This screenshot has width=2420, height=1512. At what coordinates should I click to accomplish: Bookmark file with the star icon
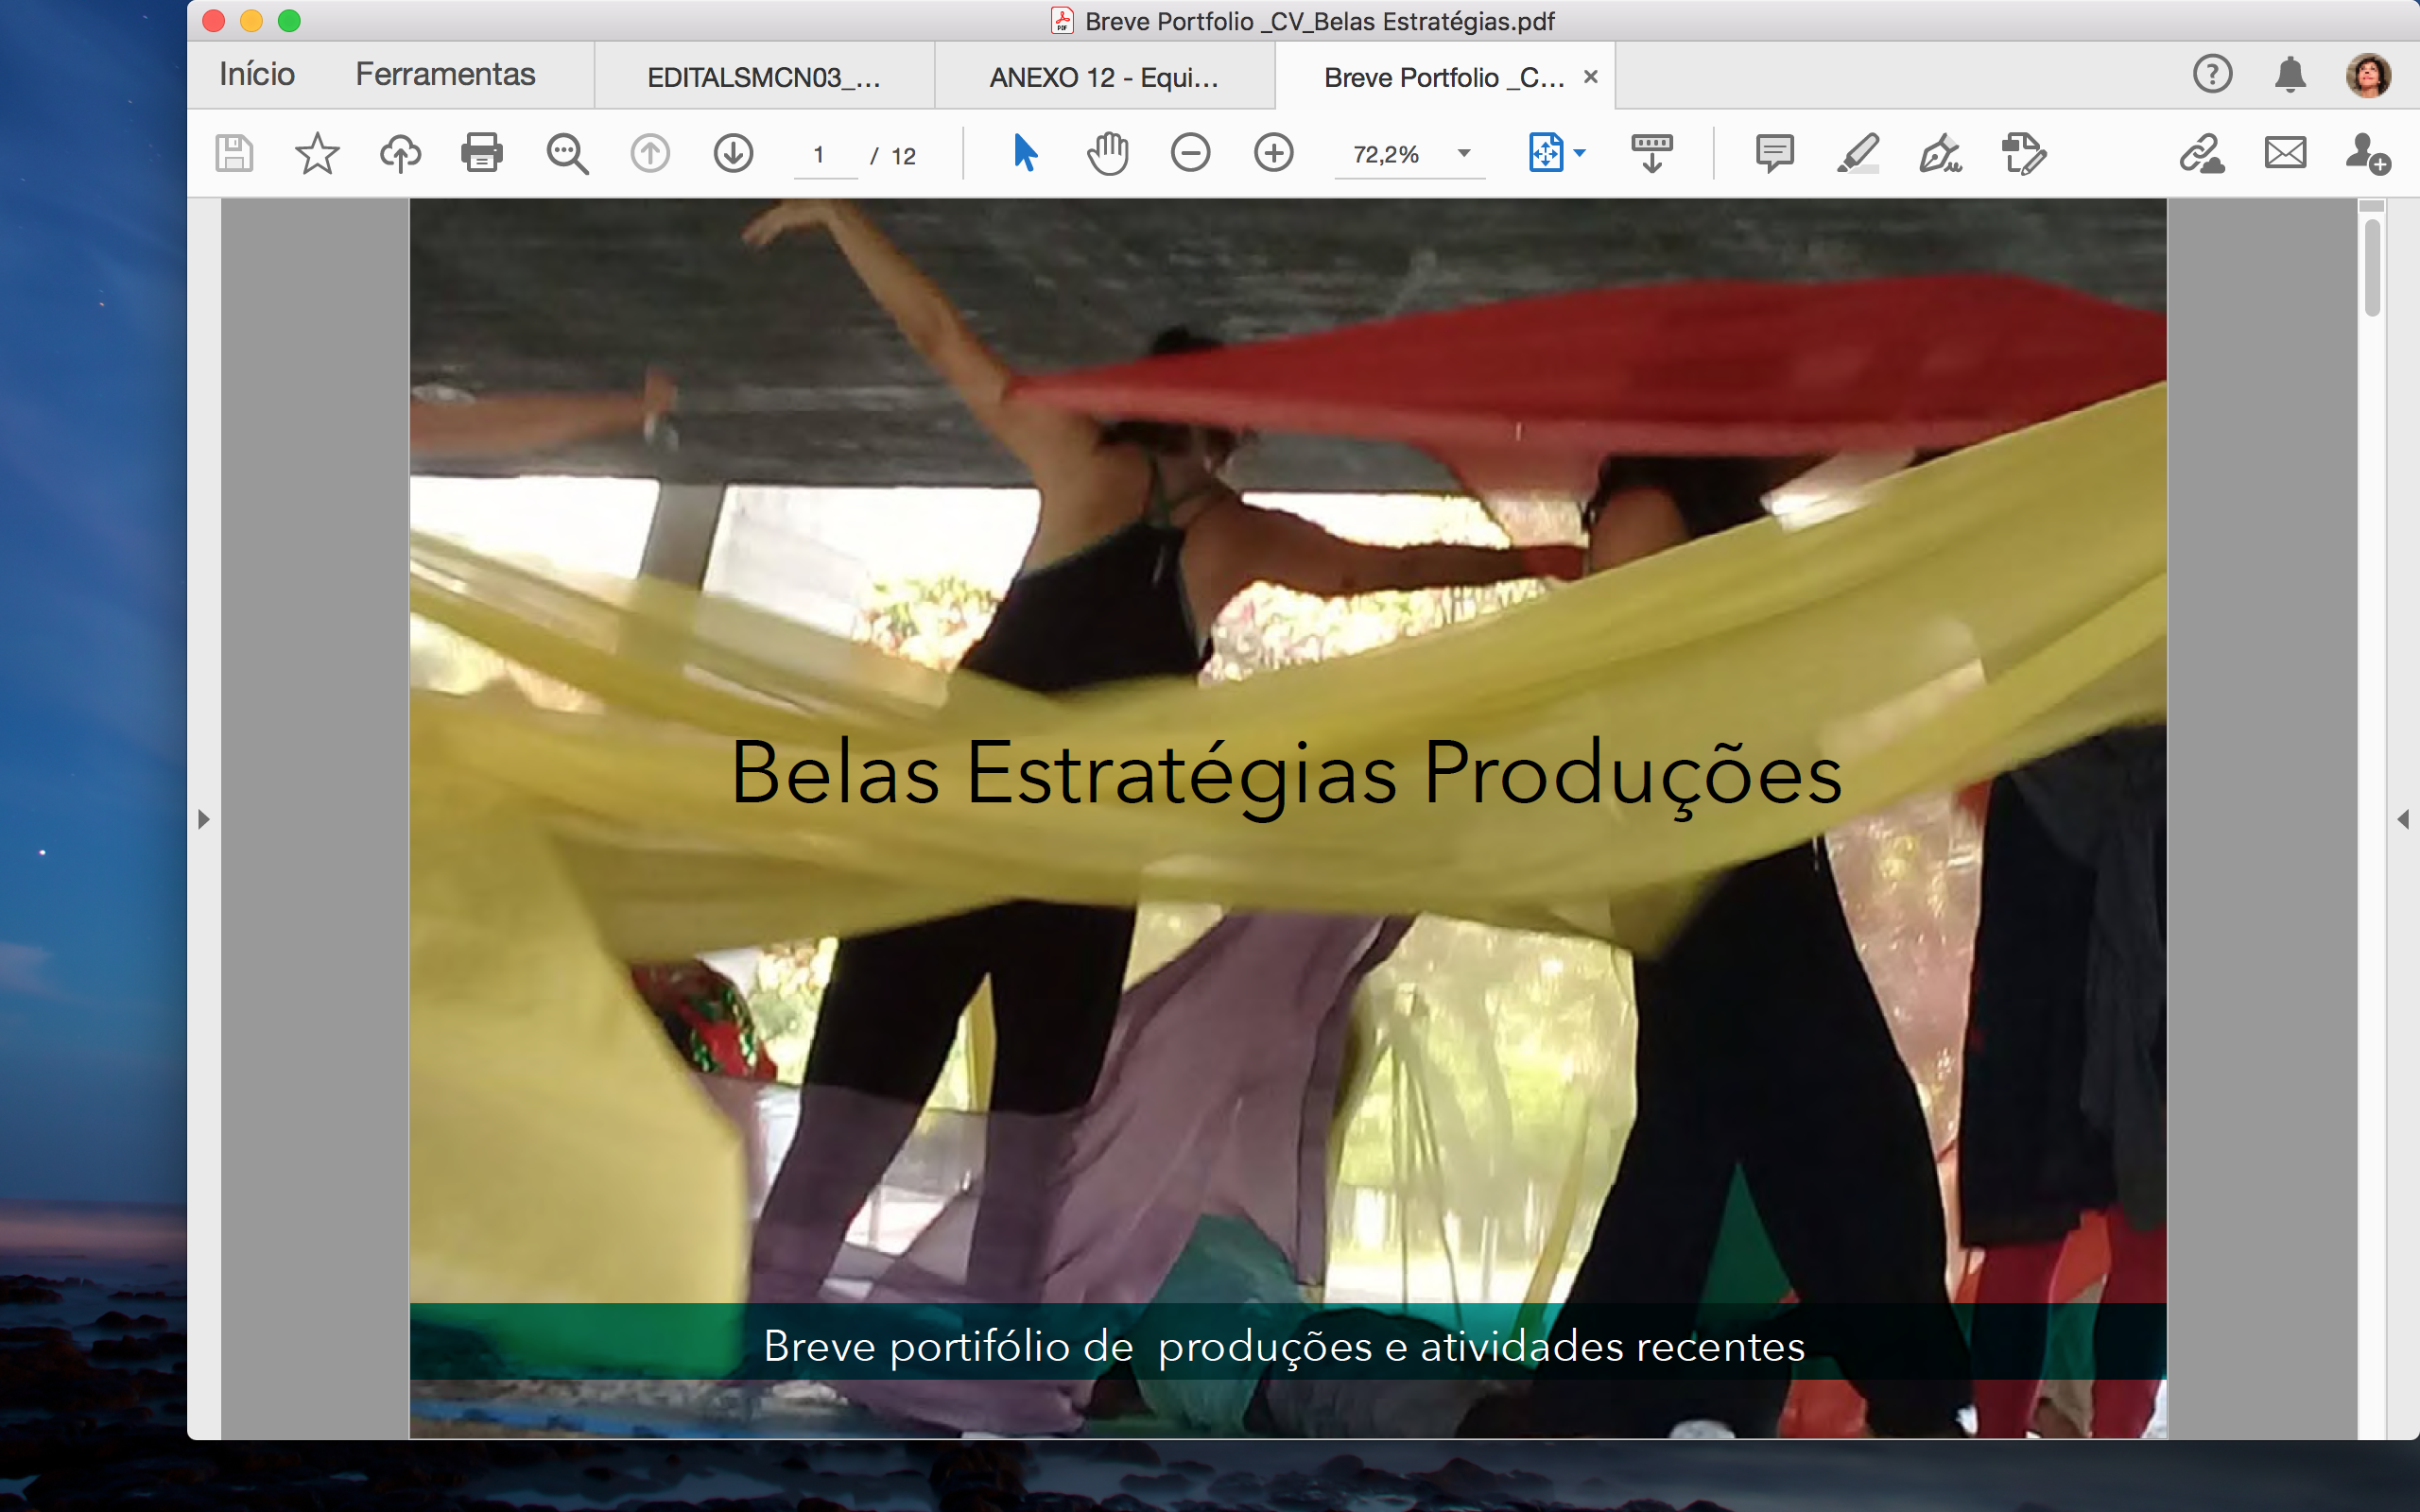pos(317,154)
